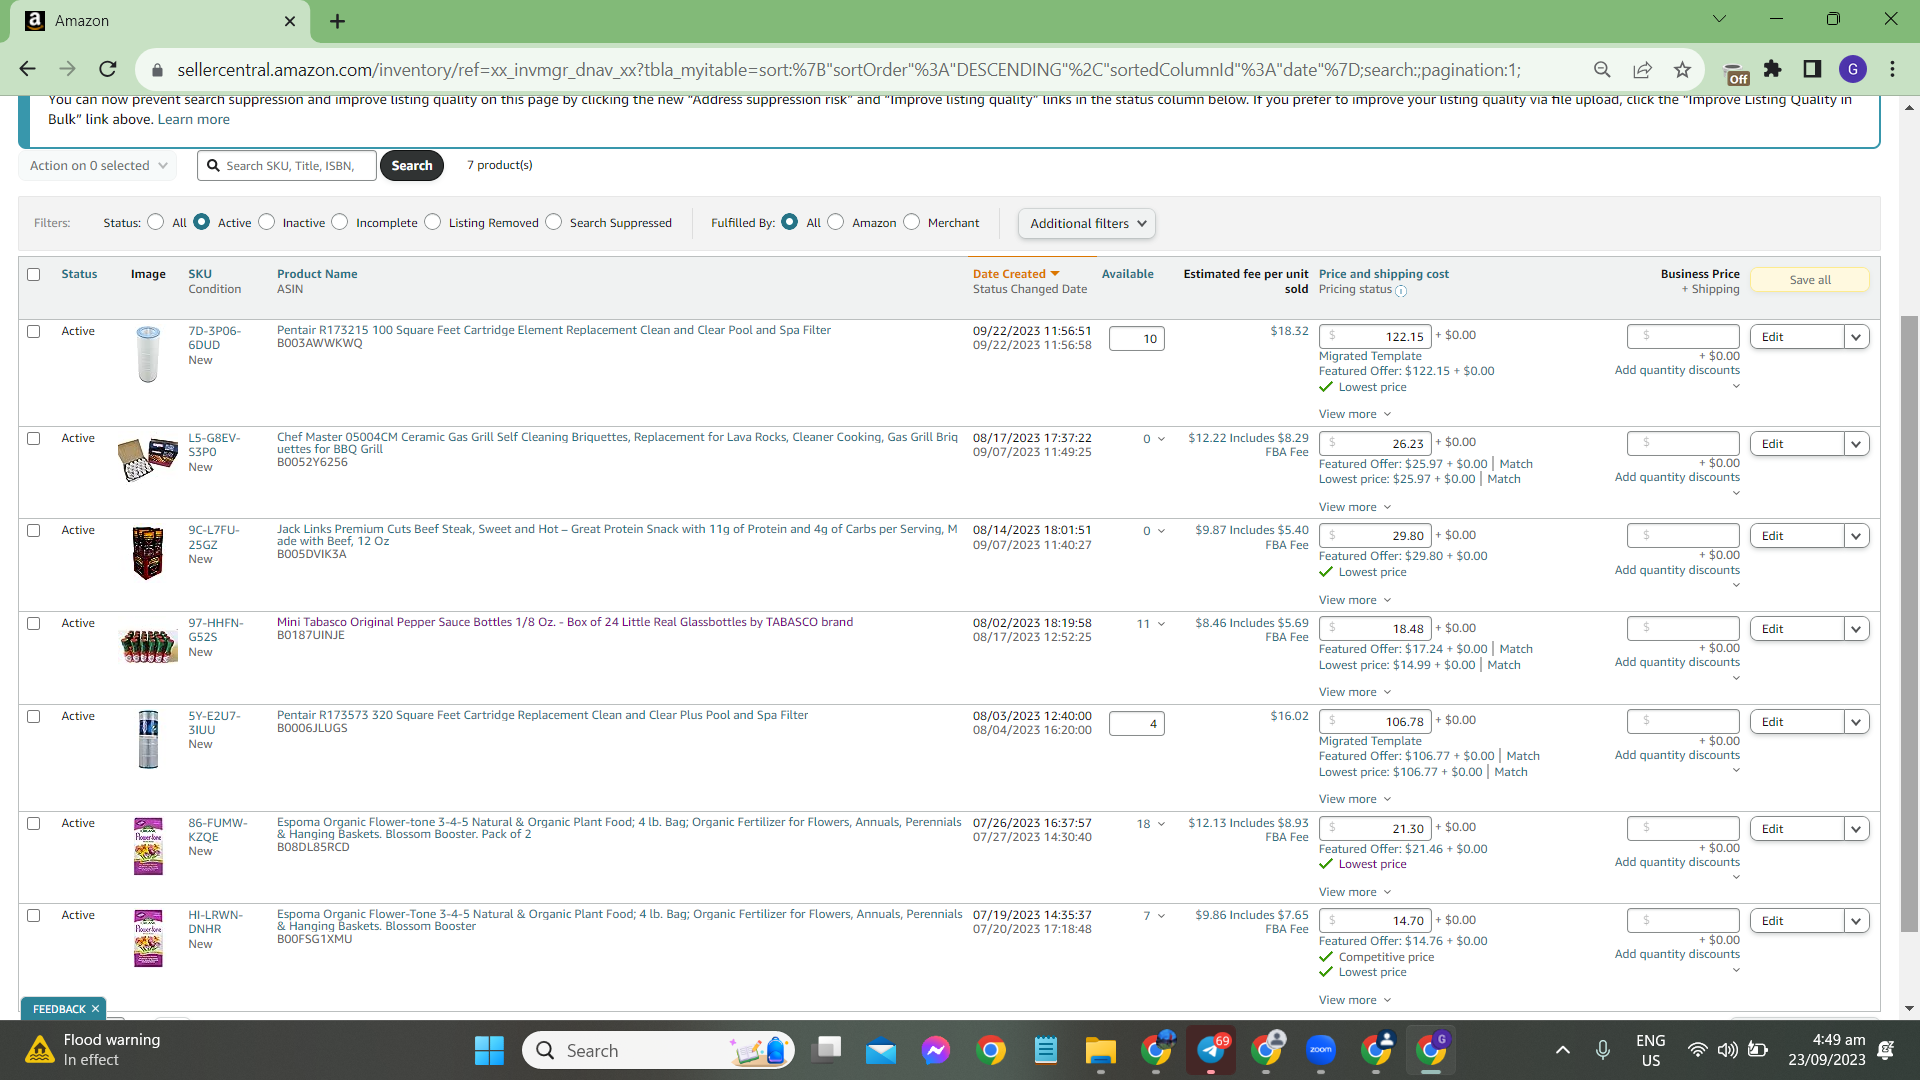Sort by the Status column header
Viewport: 1920px width, 1080px height.
[79, 274]
